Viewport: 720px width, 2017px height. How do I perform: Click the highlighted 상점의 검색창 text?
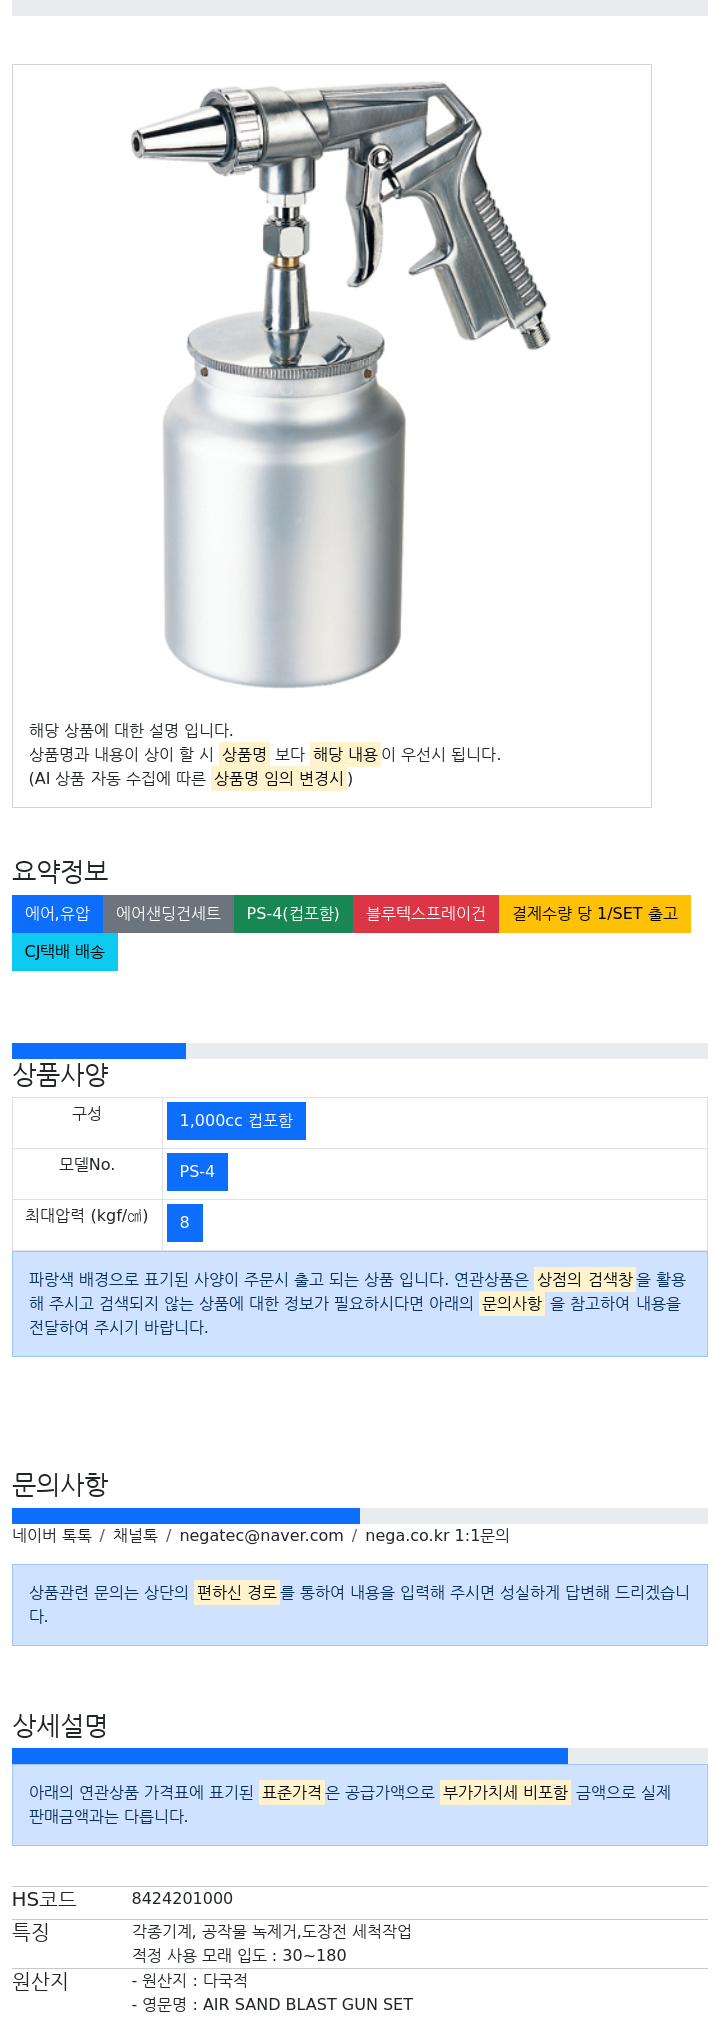[x=584, y=1279]
